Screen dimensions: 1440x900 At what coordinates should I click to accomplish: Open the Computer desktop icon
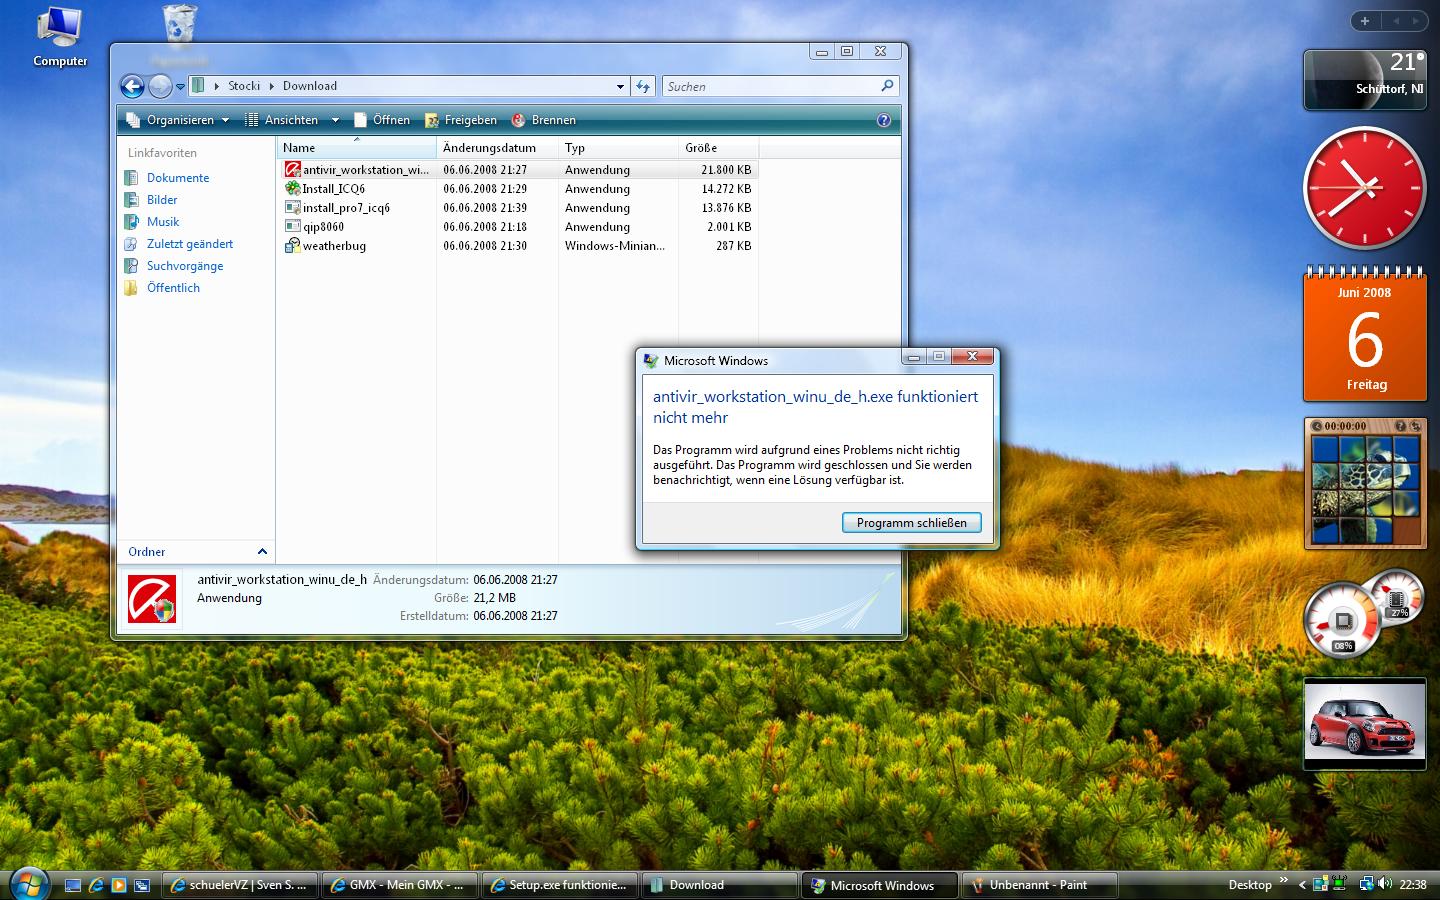(x=60, y=35)
